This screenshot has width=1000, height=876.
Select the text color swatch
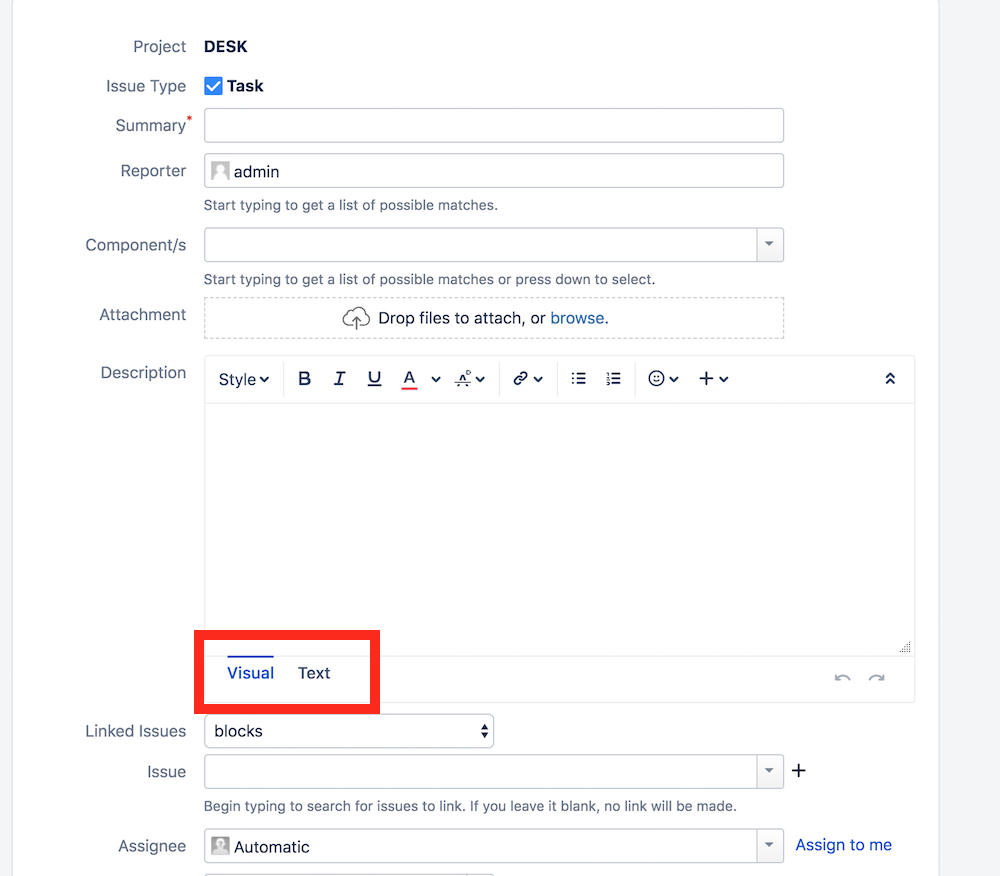pyautogui.click(x=408, y=378)
